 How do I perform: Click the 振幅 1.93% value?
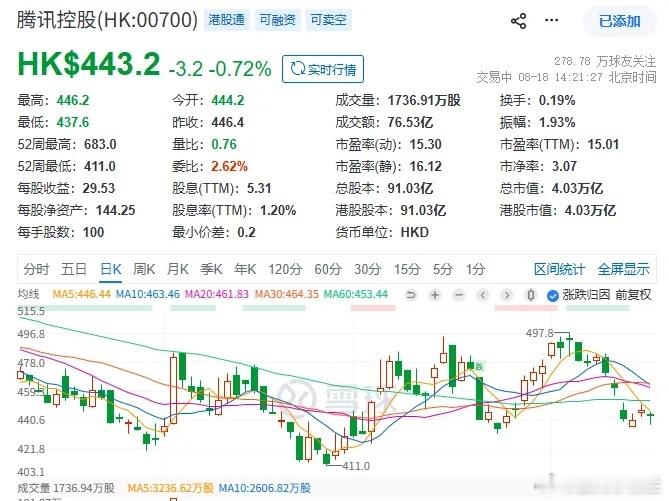(x=557, y=122)
